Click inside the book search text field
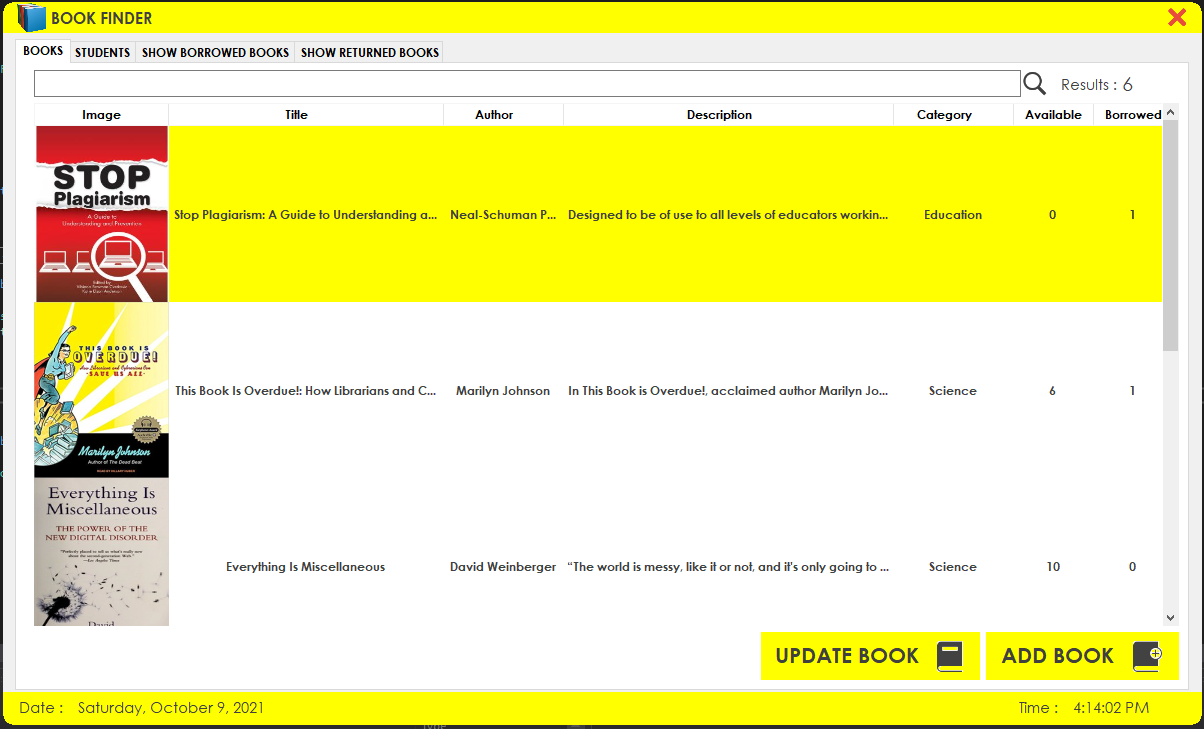 [526, 84]
